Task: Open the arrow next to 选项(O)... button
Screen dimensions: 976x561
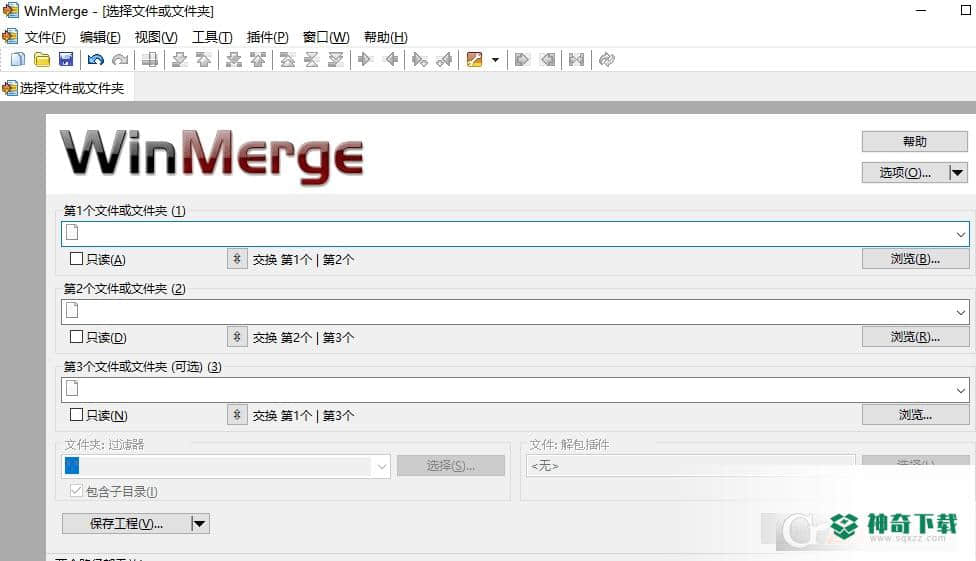Action: pyautogui.click(x=958, y=172)
